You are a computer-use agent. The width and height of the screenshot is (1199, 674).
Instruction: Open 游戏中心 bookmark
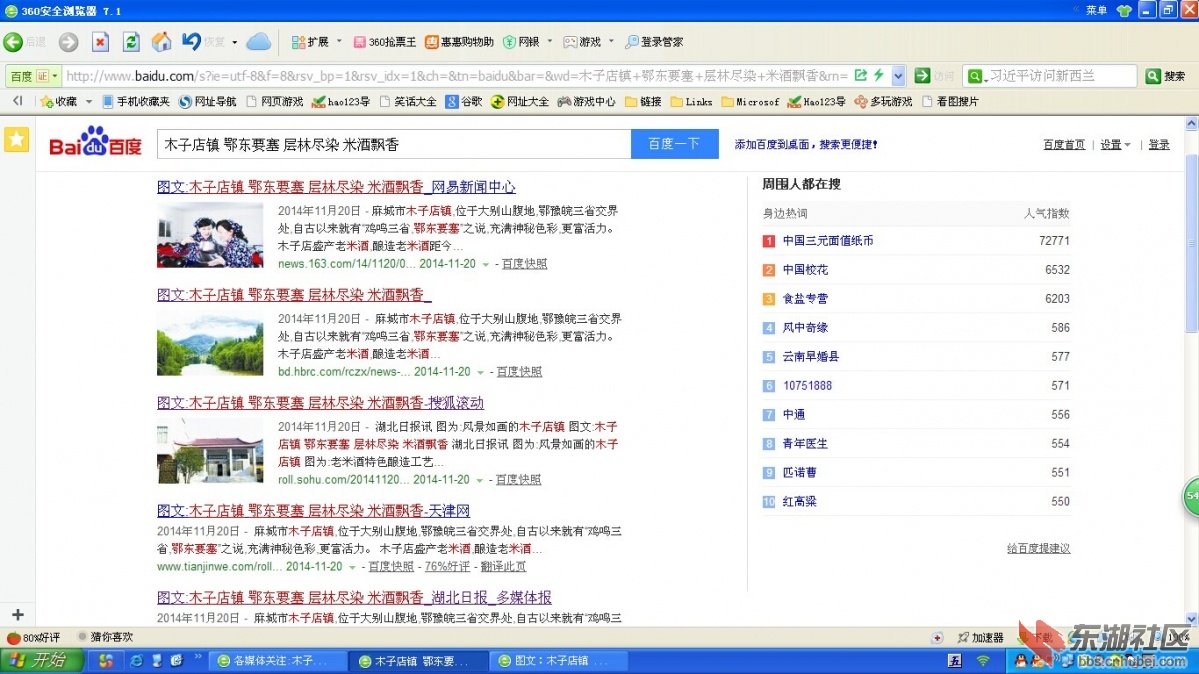587,101
